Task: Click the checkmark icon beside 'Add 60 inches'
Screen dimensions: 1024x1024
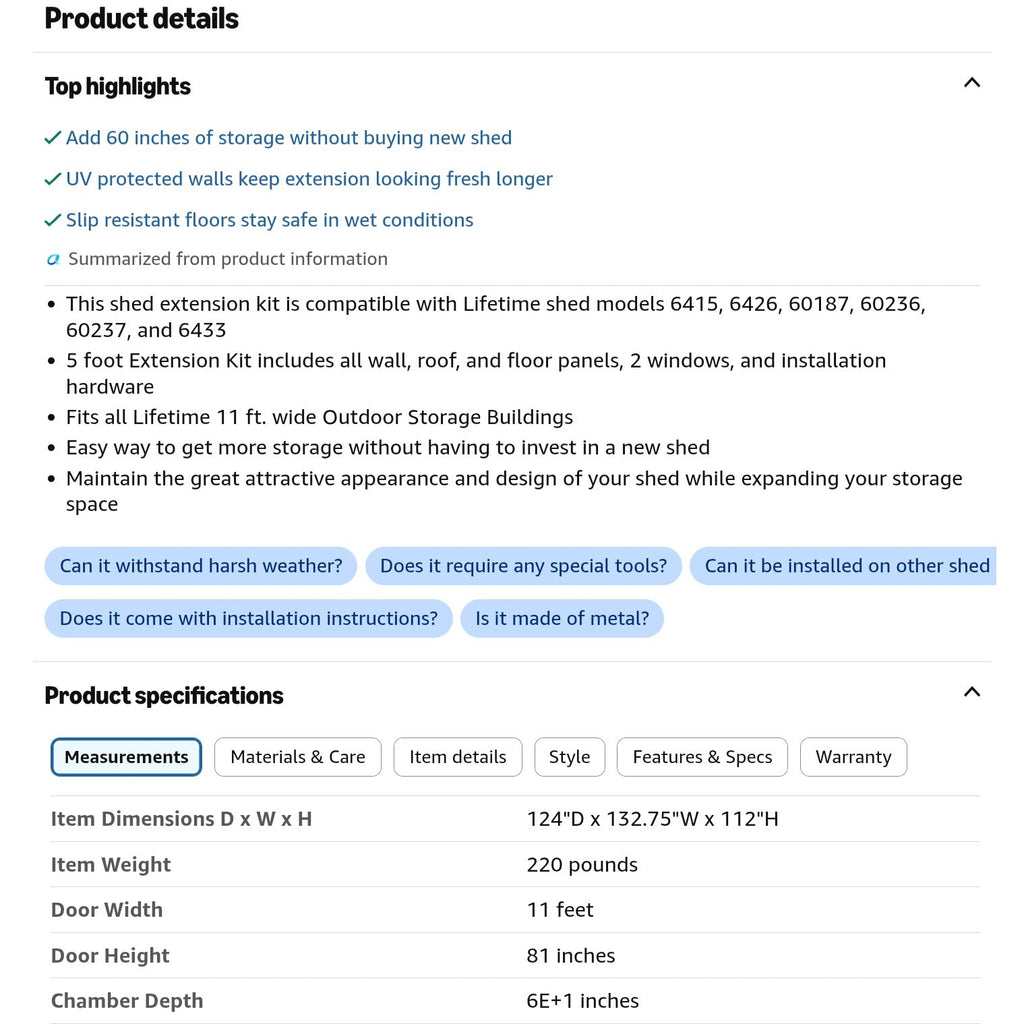Action: [x=53, y=138]
